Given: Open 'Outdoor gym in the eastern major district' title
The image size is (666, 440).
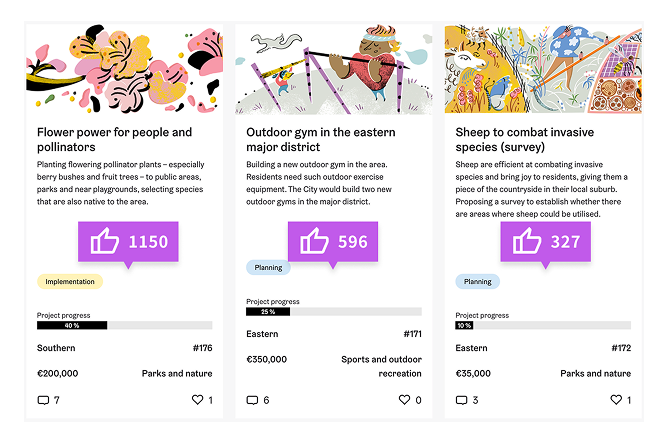Looking at the screenshot, I should (x=320, y=139).
